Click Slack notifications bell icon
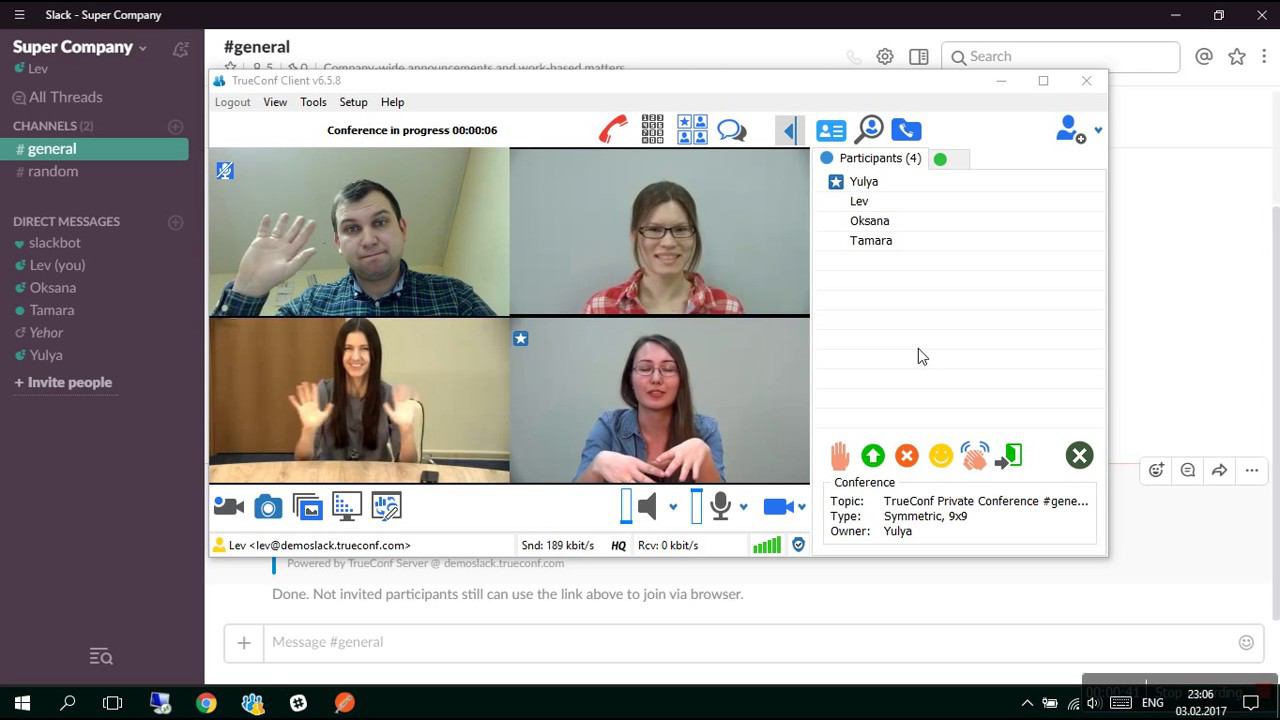 click(180, 49)
